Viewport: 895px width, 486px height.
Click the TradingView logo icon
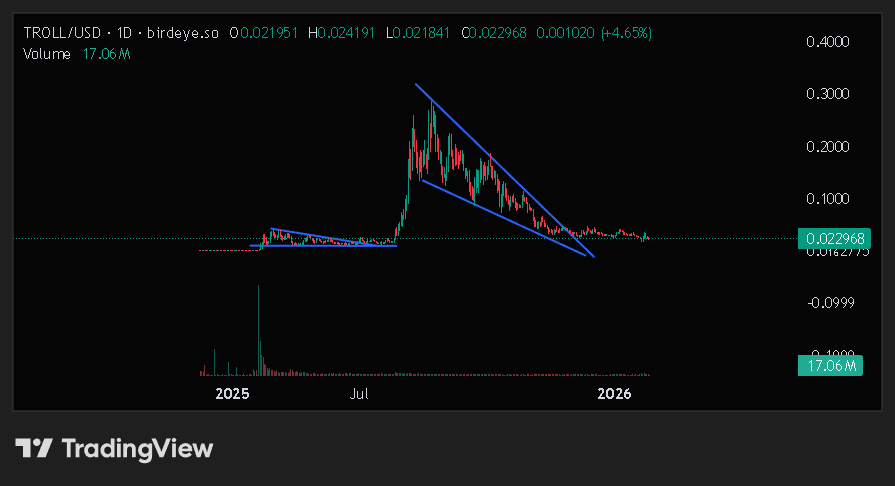coord(34,448)
